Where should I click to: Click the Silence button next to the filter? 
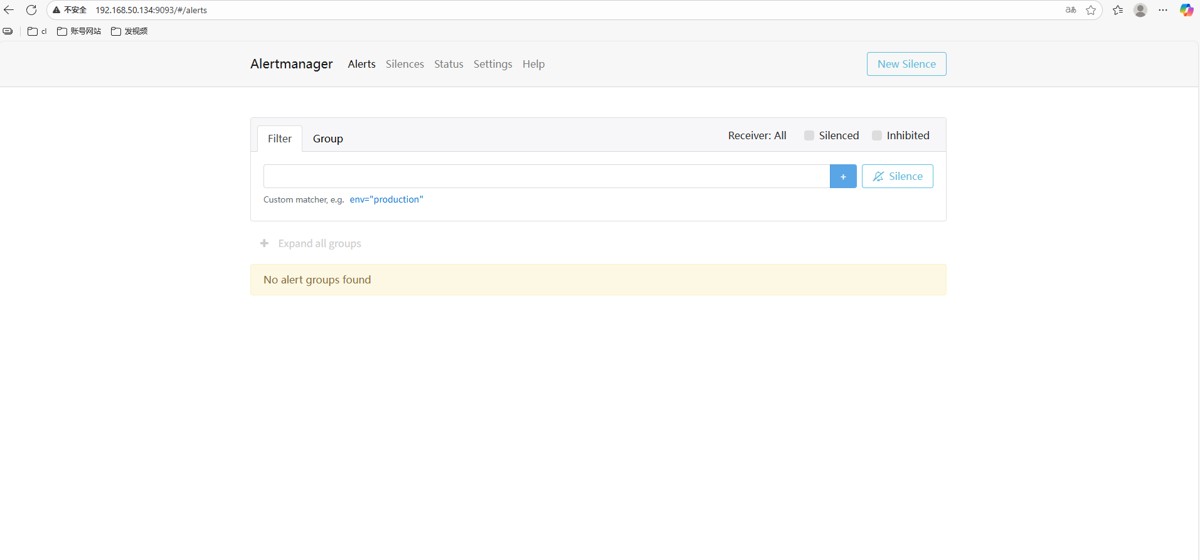pos(897,176)
